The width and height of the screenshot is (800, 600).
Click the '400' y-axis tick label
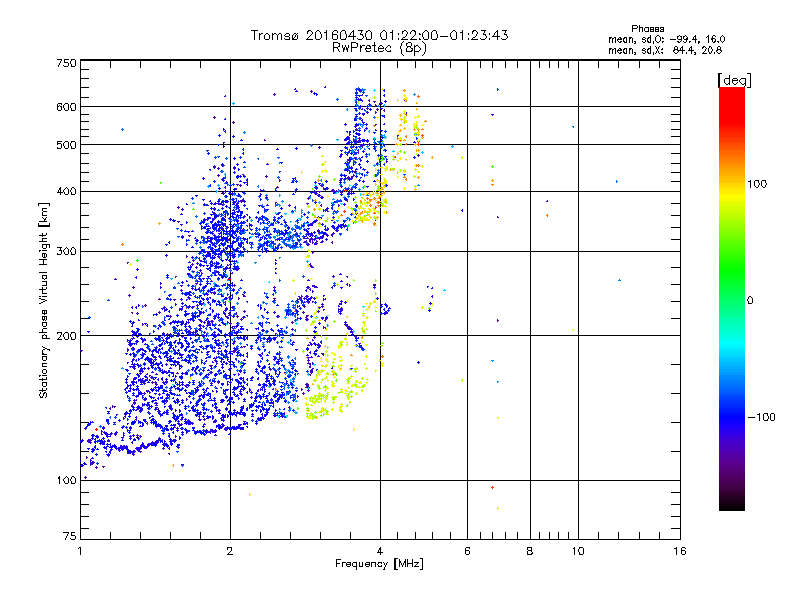click(x=66, y=192)
